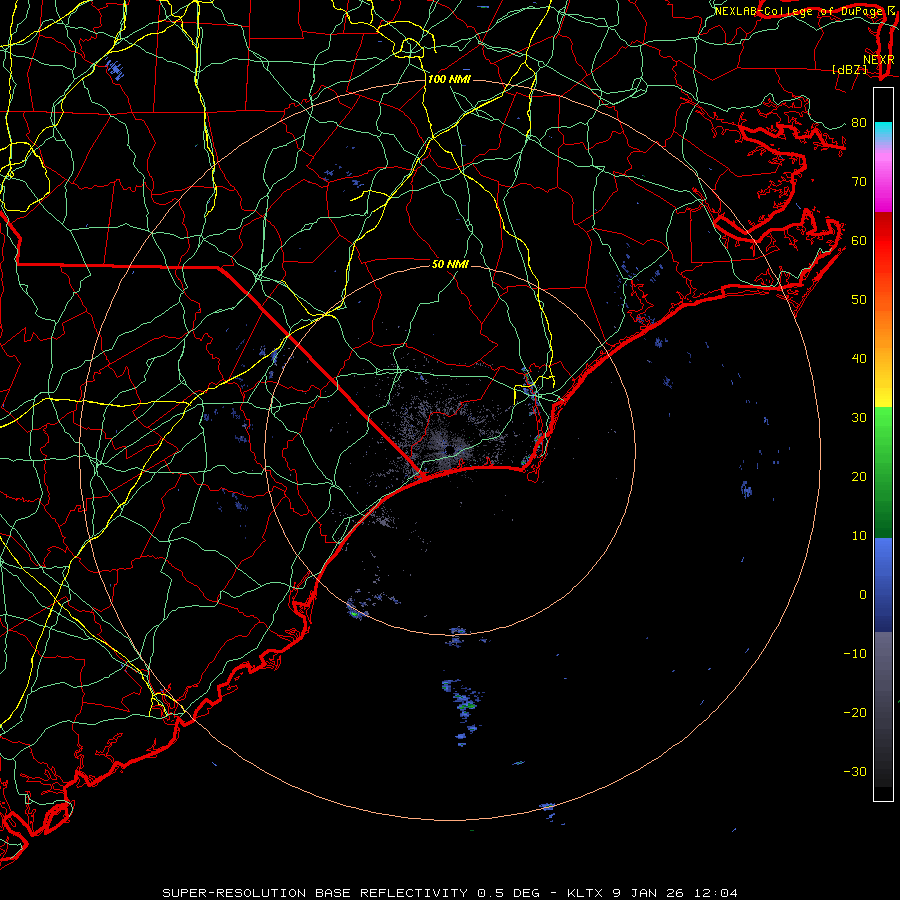Click "SUPER-RESOLUTION BASE REFLECTIVITY" in the caption
Screen dimensions: 900x900
315,893
